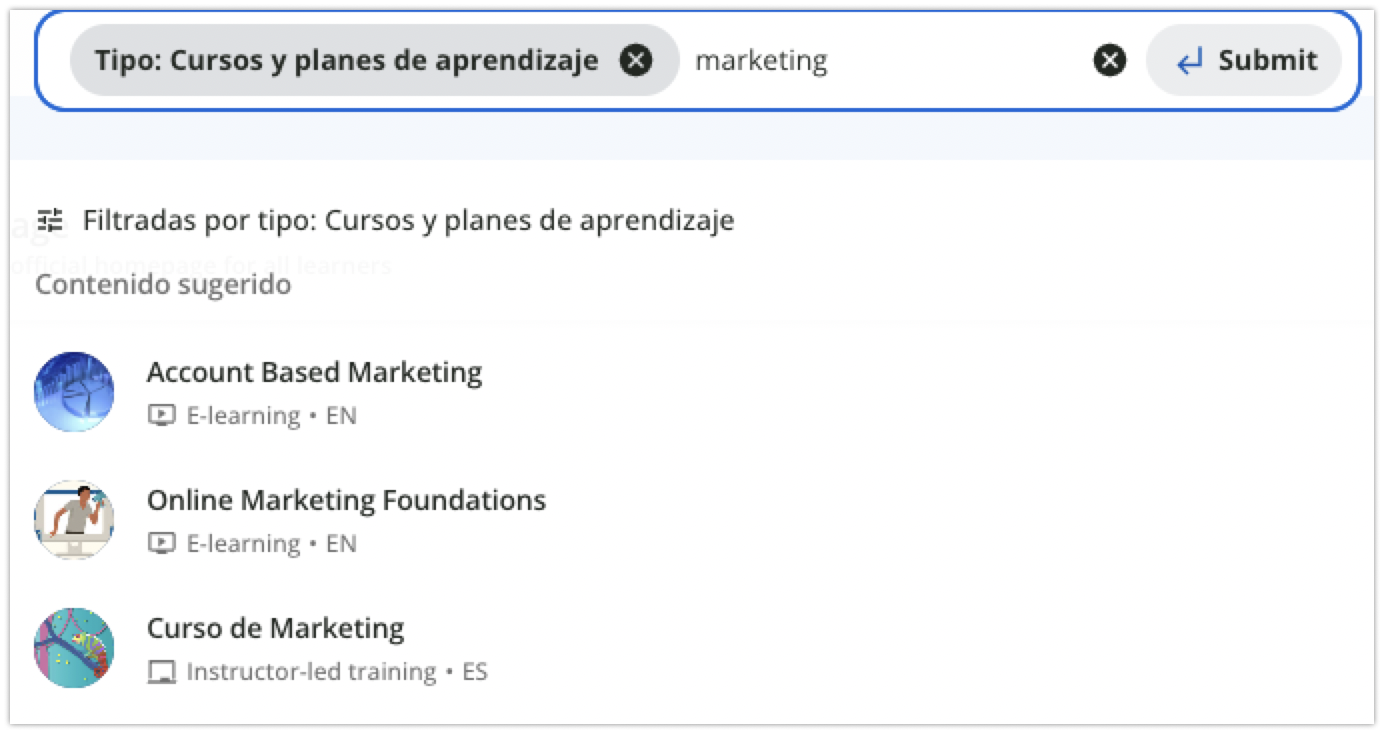Click the Submit button
Image resolution: width=1384 pixels, height=734 pixels.
(x=1244, y=61)
